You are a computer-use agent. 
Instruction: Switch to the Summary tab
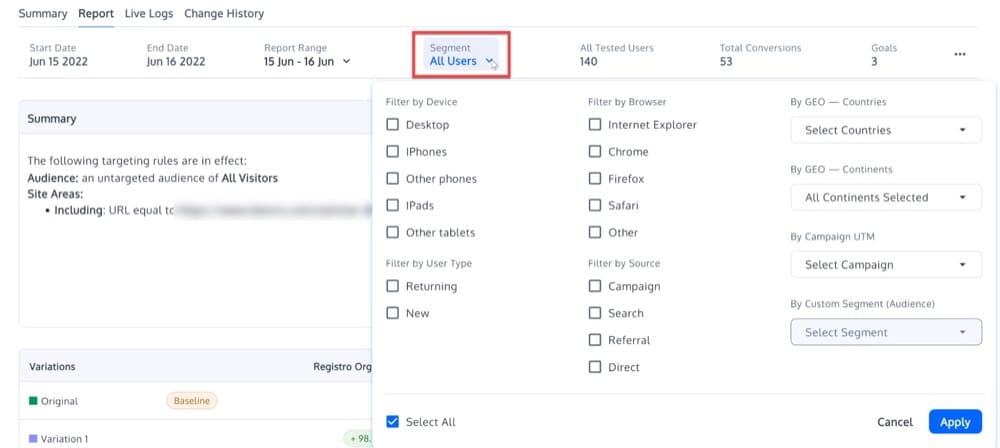pos(43,14)
